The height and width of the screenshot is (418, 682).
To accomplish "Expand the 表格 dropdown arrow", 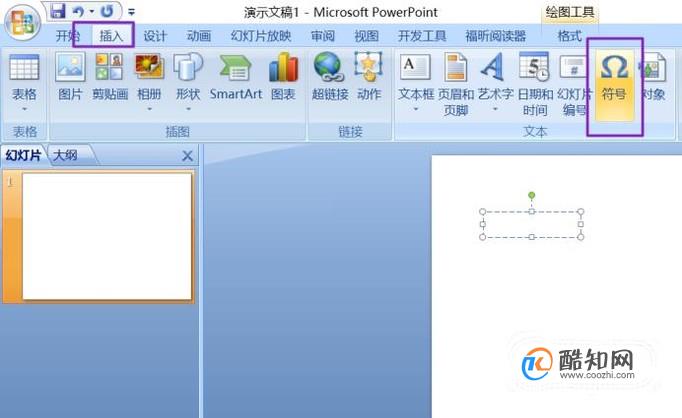I will click(x=24, y=109).
